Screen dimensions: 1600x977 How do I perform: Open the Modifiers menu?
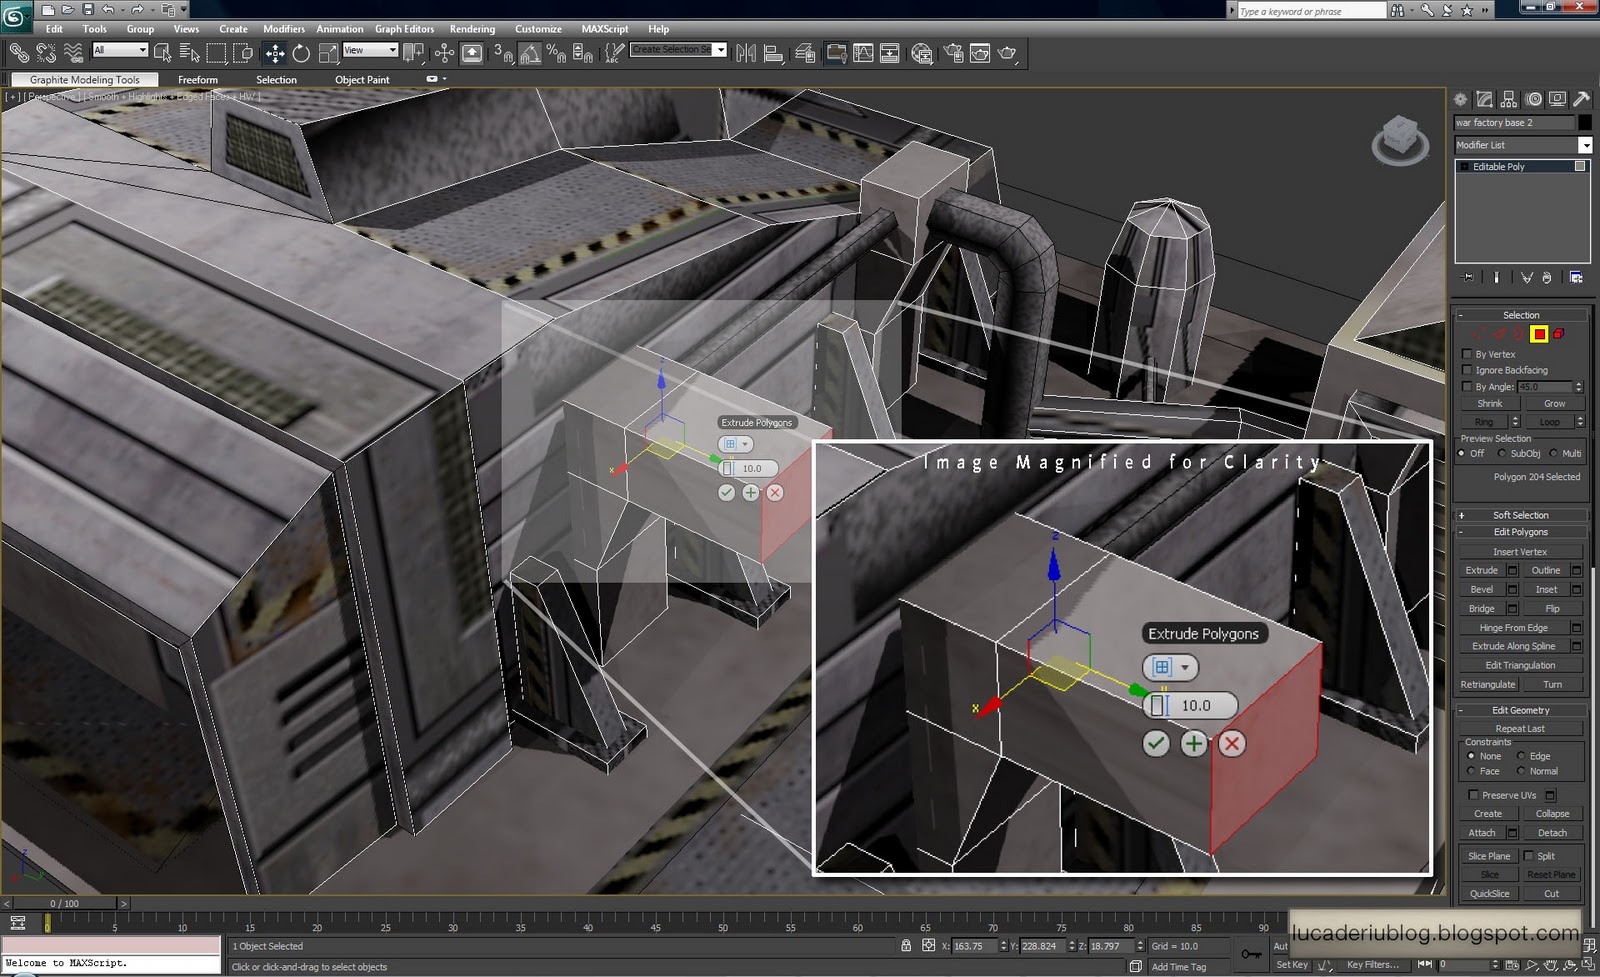tap(284, 29)
